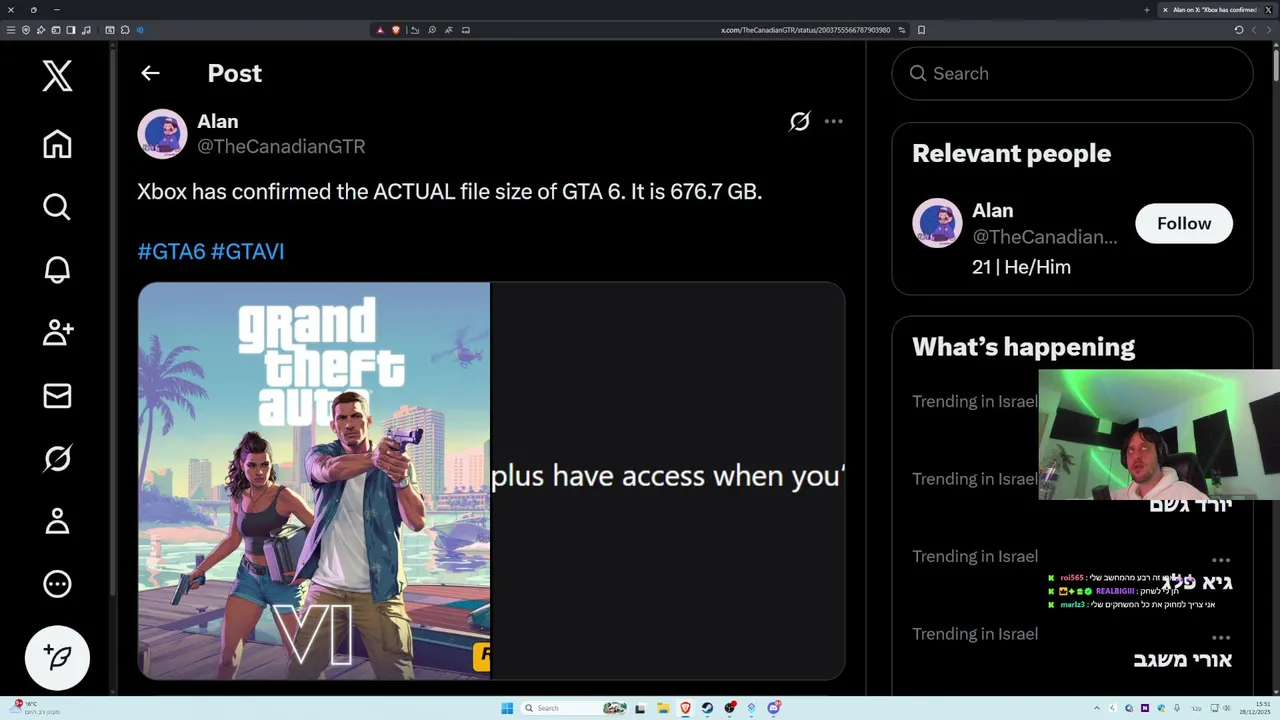Open the Profile page icon
The width and height of the screenshot is (1280, 720).
(x=57, y=521)
